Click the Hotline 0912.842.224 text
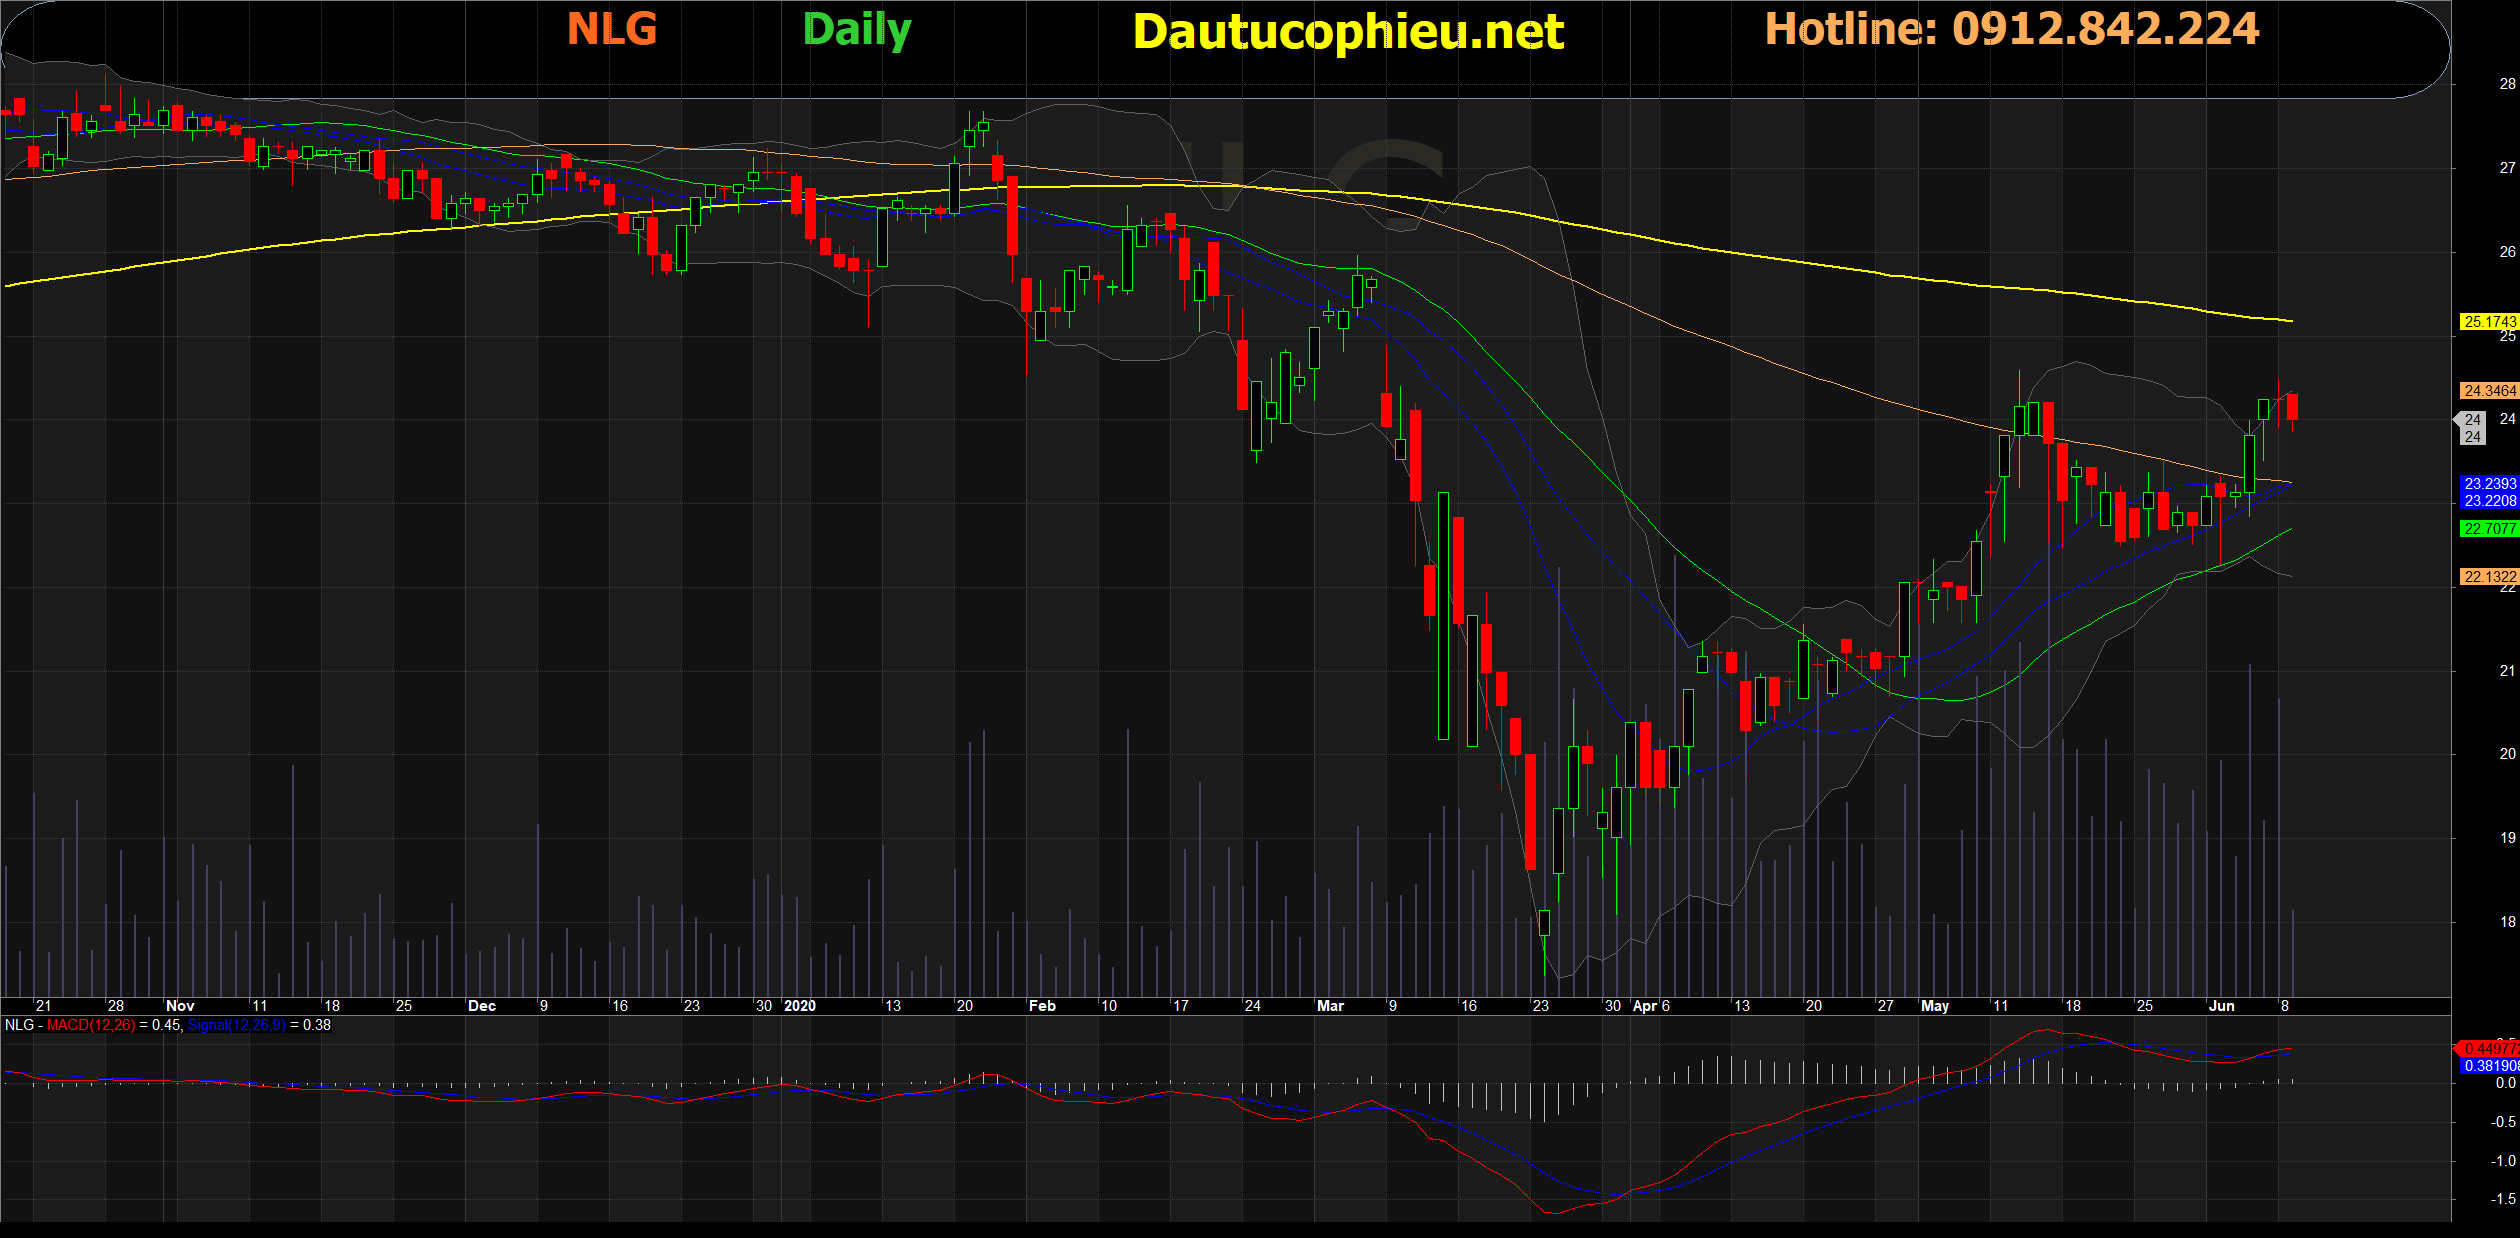Image resolution: width=2520 pixels, height=1238 pixels. [x=2011, y=29]
